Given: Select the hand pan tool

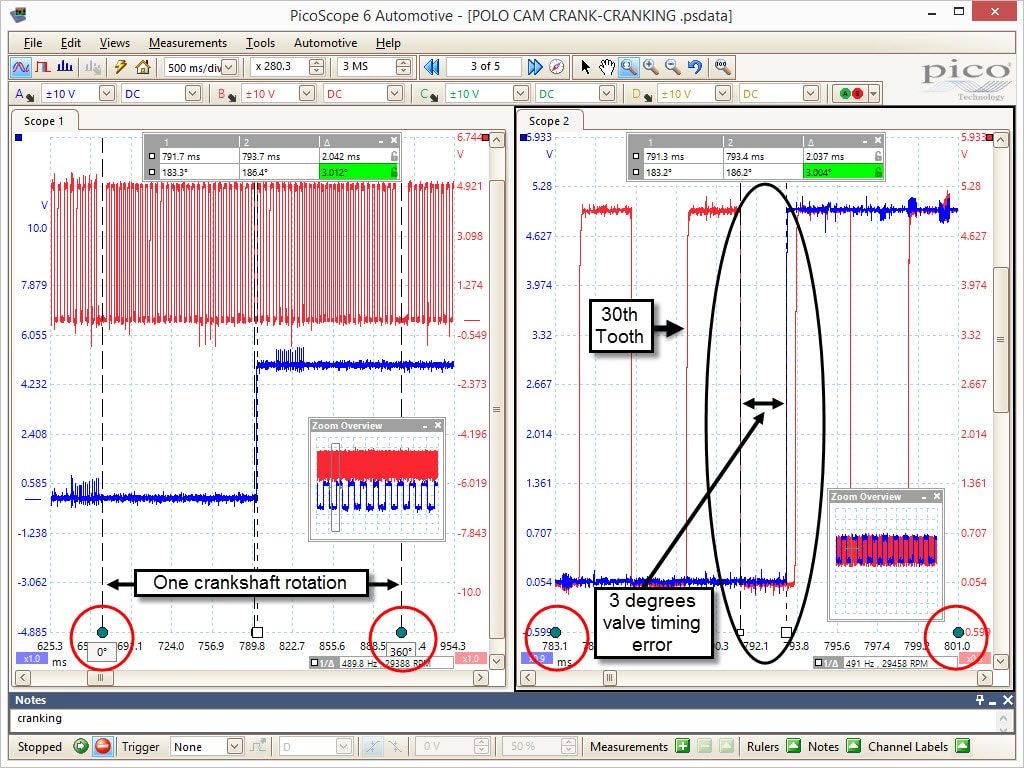Looking at the screenshot, I should [x=607, y=67].
